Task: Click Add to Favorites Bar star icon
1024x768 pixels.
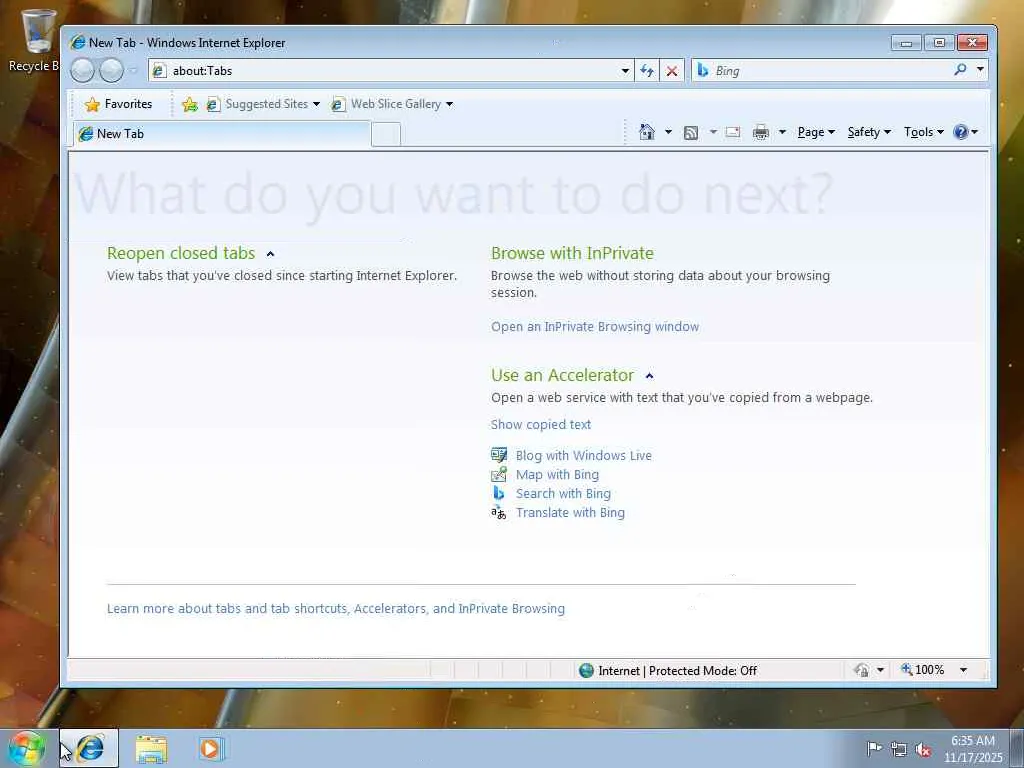Action: 190,104
